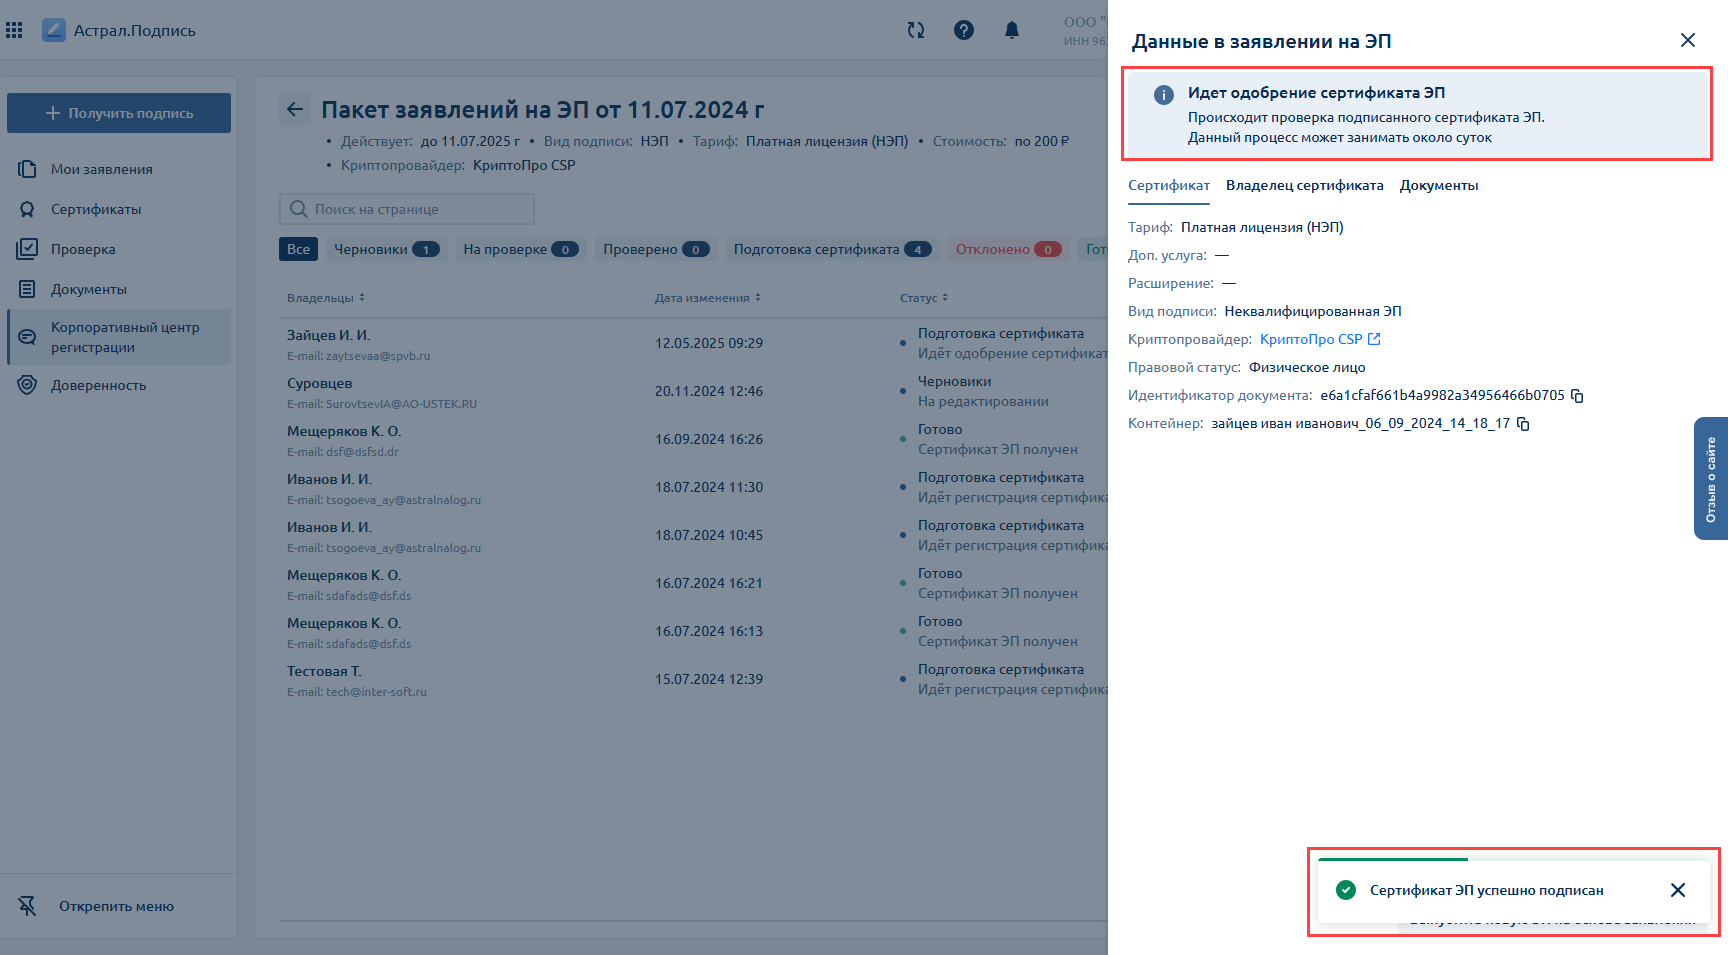Viewport: 1728px width, 955px height.
Task: Click the Сертификаты sidebar icon
Action: point(27,209)
